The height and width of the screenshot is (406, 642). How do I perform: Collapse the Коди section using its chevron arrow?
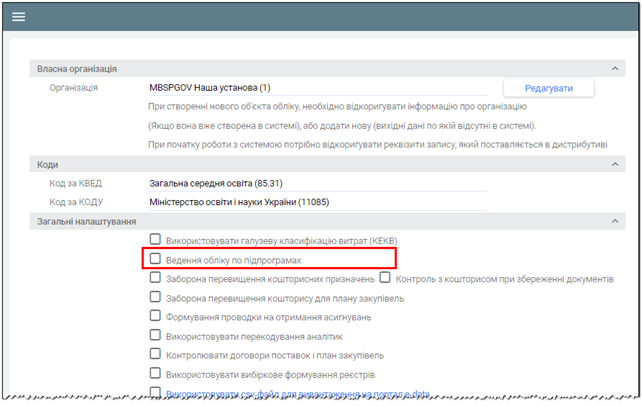click(616, 164)
